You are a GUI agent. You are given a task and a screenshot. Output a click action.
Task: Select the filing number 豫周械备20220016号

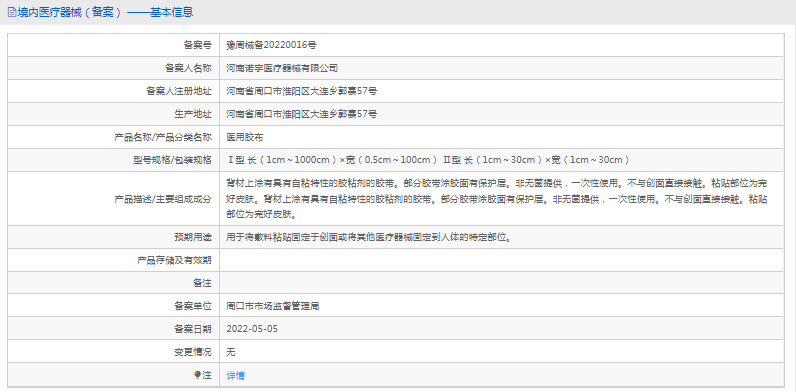pyautogui.click(x=271, y=45)
